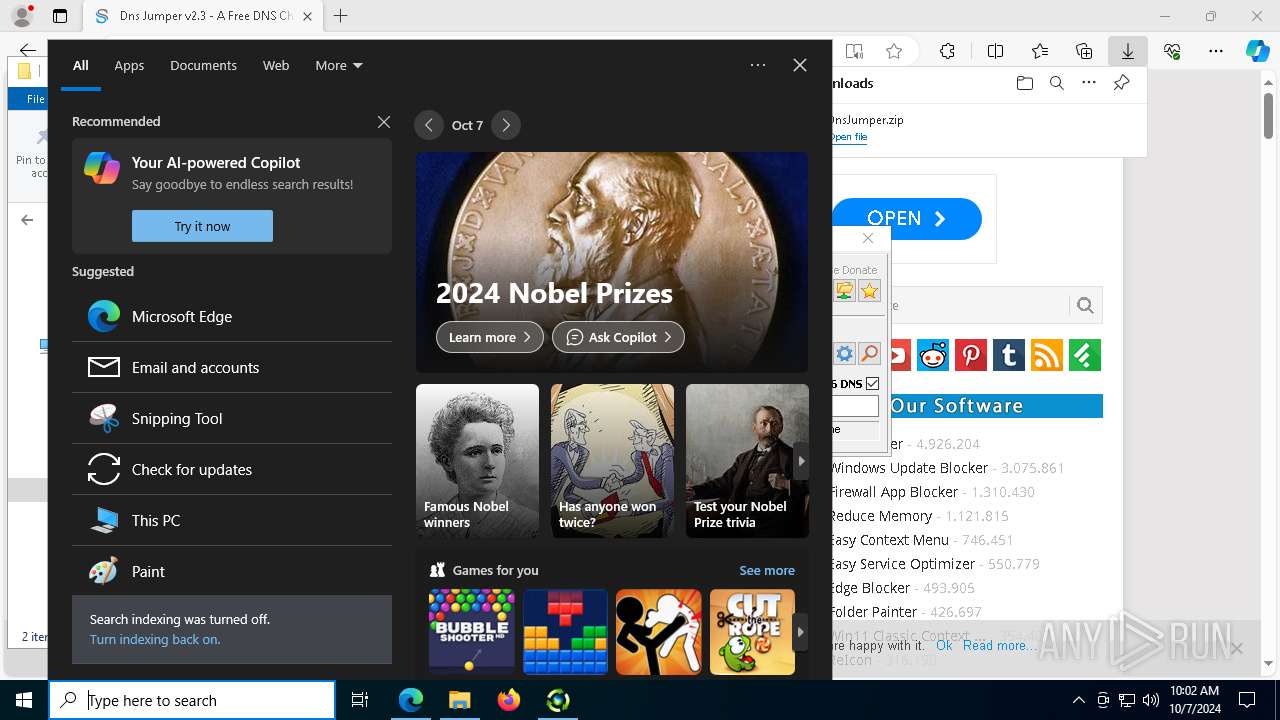Click the blue OPEN ad button
Image resolution: width=1280 pixels, height=720 pixels.
point(907,219)
